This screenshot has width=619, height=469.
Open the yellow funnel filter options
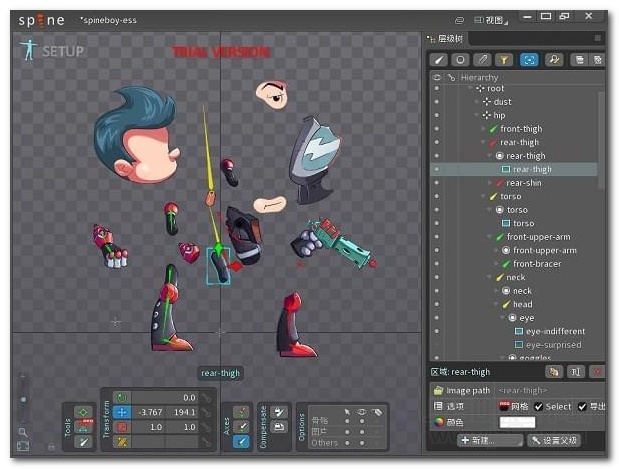point(504,60)
